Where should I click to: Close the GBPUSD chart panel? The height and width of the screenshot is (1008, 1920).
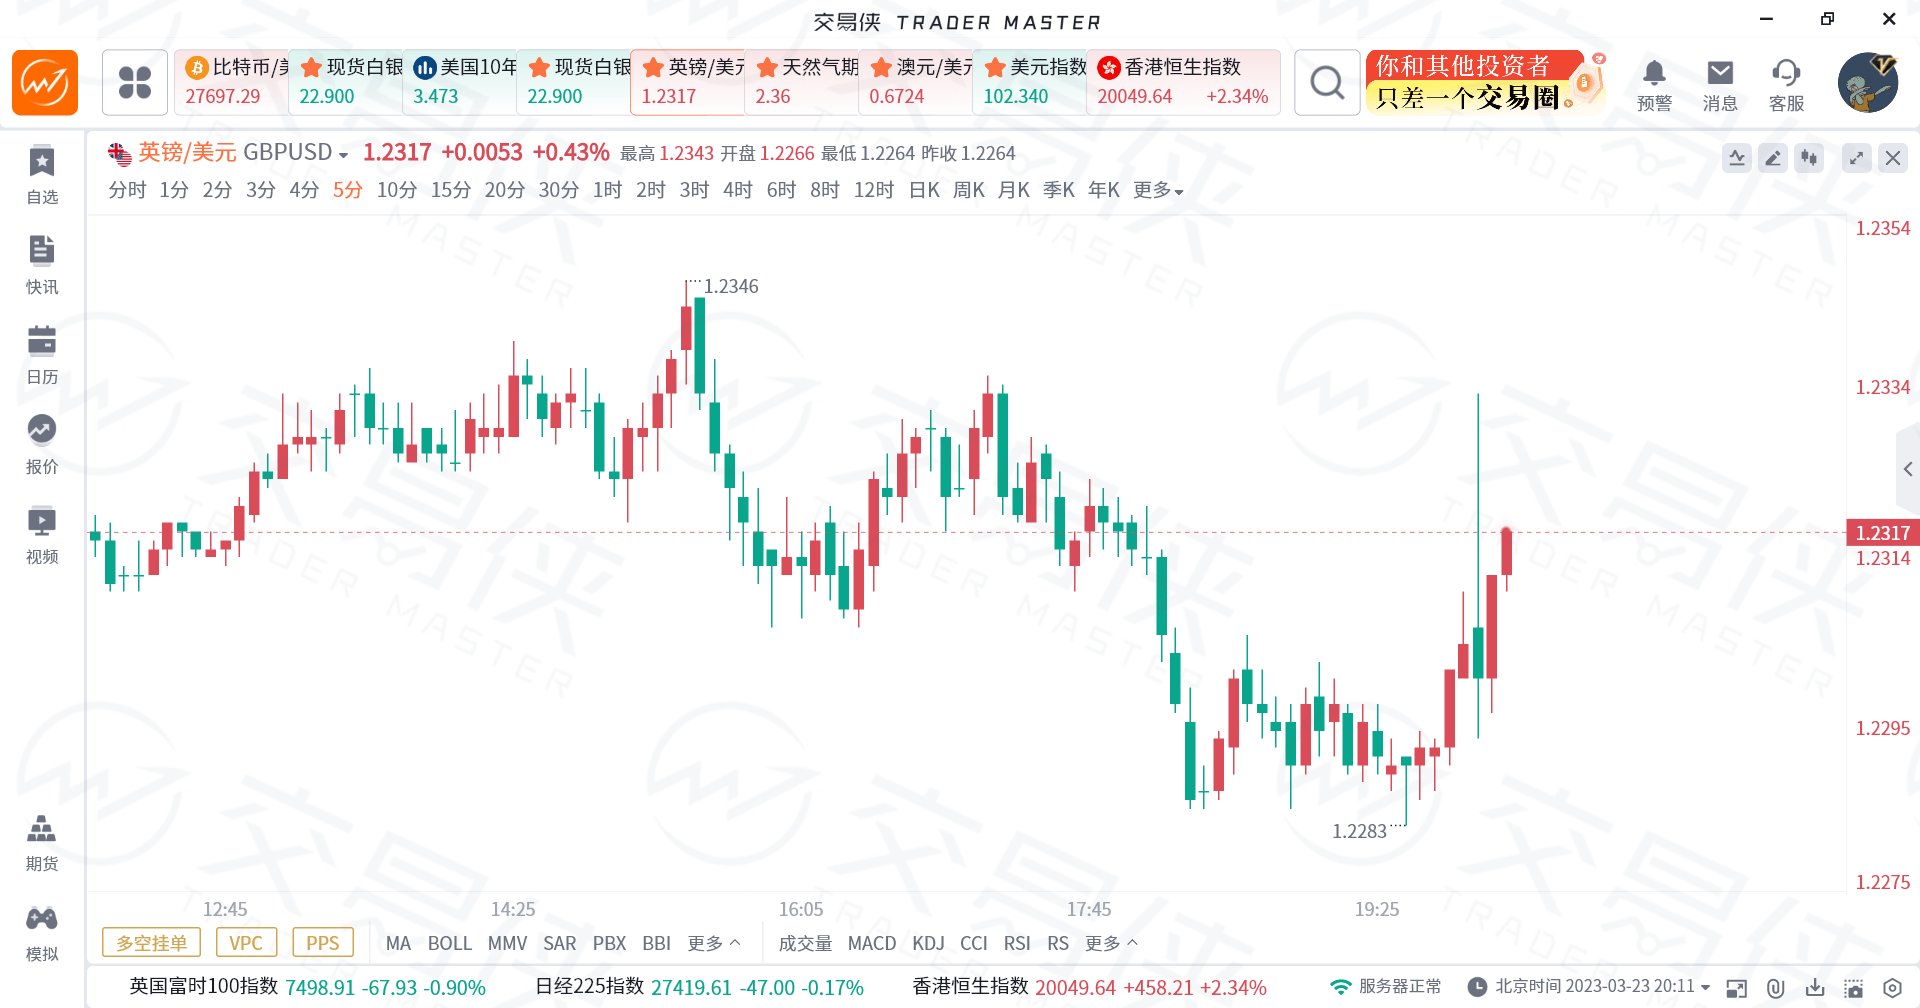click(1893, 158)
